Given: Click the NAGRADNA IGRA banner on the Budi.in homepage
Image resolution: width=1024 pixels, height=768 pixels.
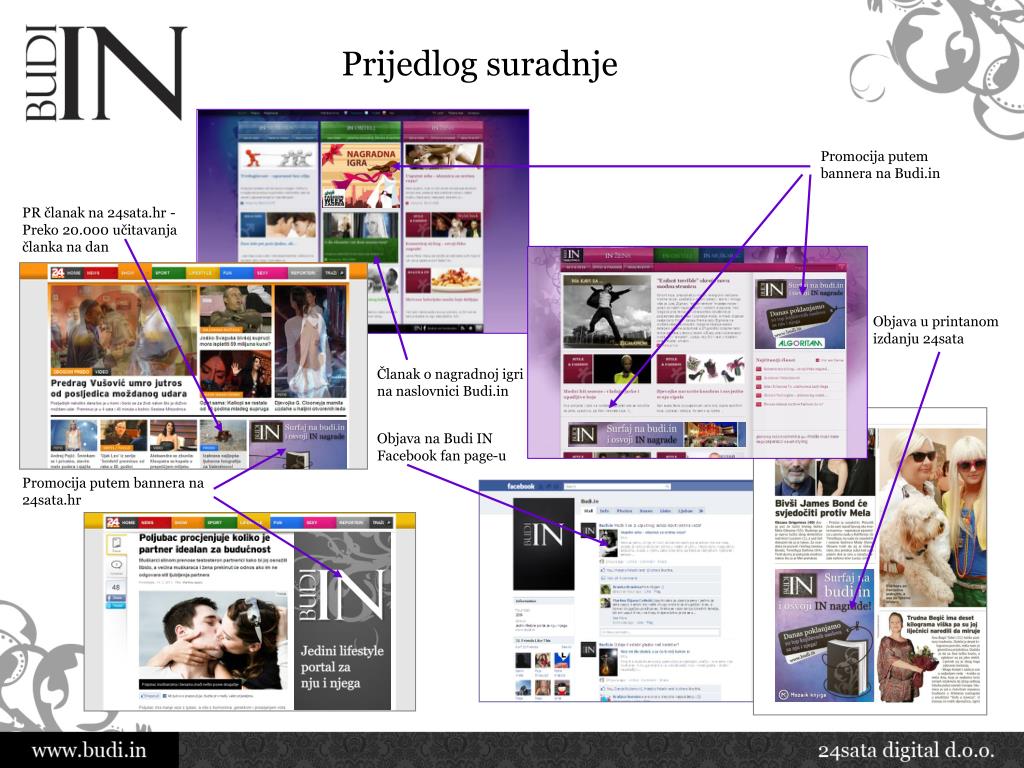Looking at the screenshot, I should click(x=360, y=175).
